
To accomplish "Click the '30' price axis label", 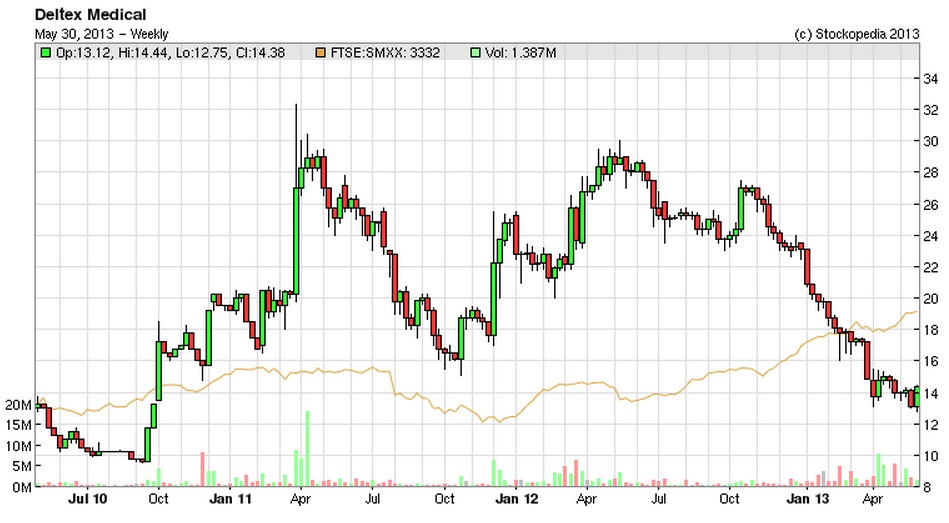I will [x=930, y=142].
